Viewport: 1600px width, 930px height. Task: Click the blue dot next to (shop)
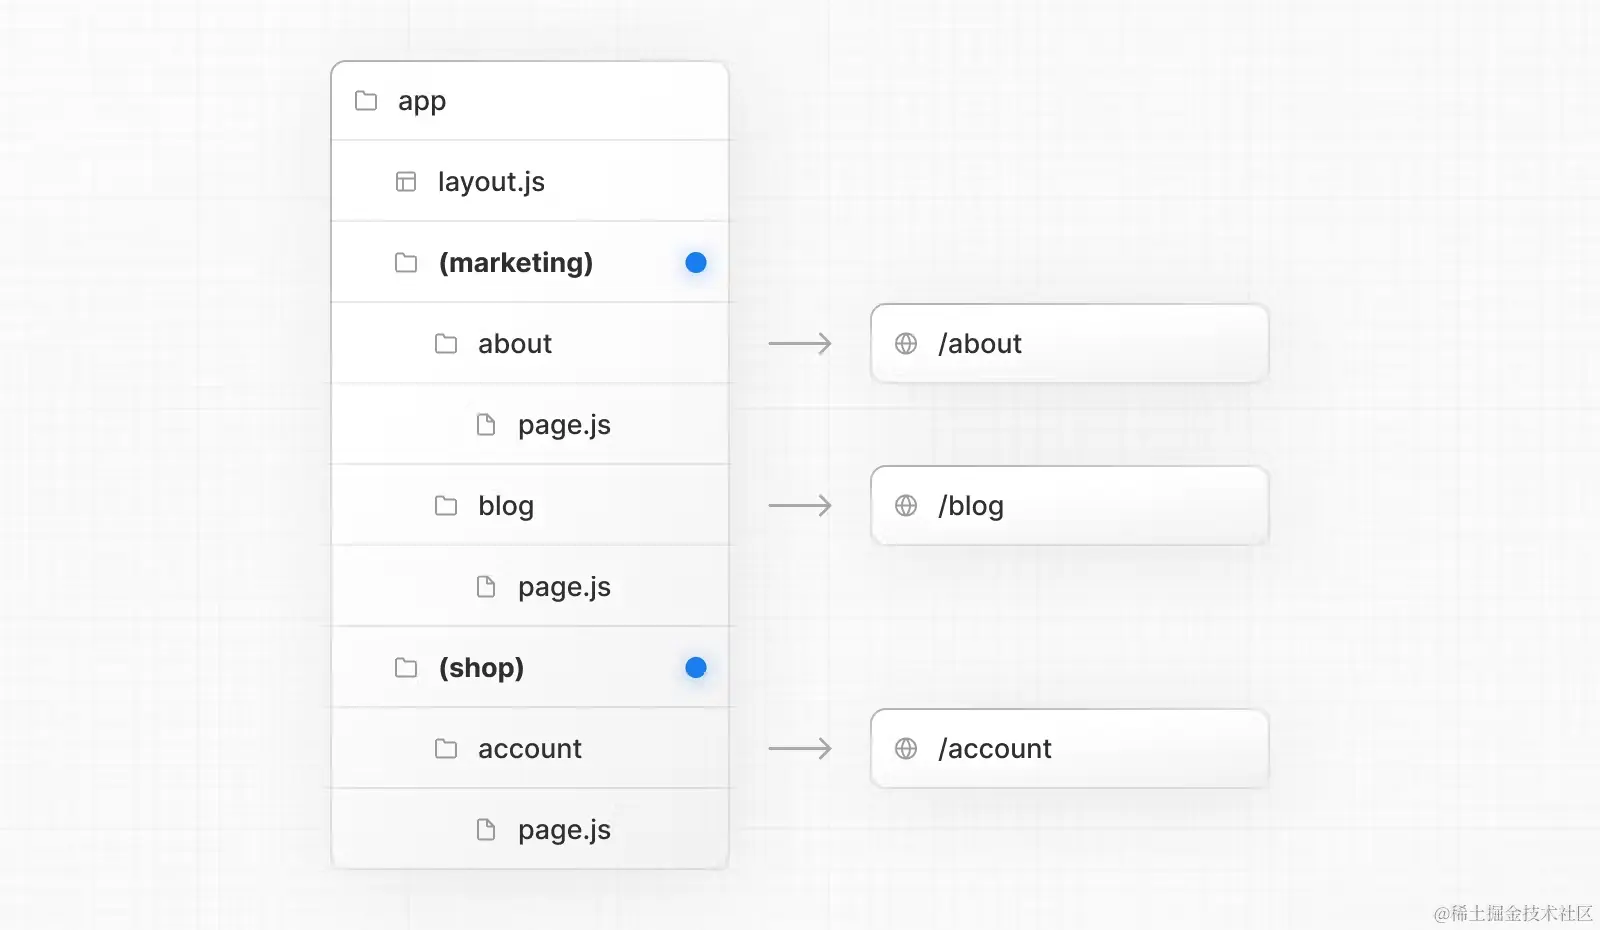(696, 668)
